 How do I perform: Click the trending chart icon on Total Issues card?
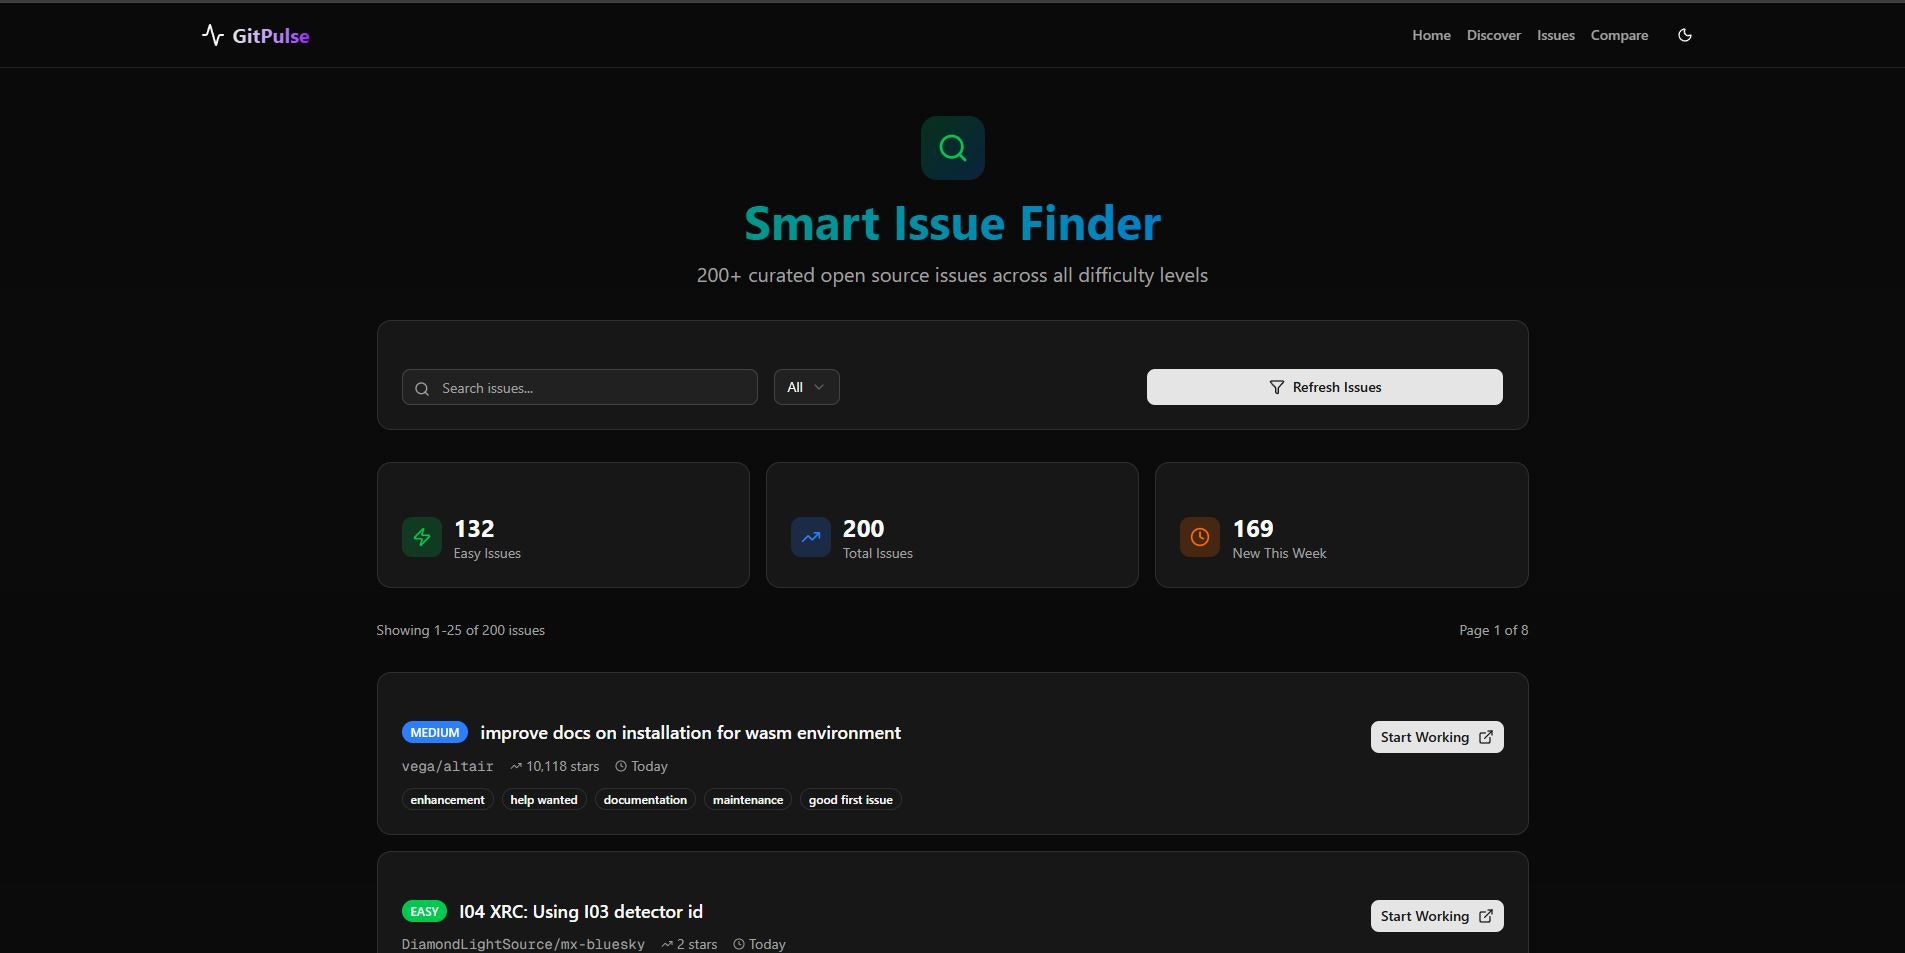[810, 537]
